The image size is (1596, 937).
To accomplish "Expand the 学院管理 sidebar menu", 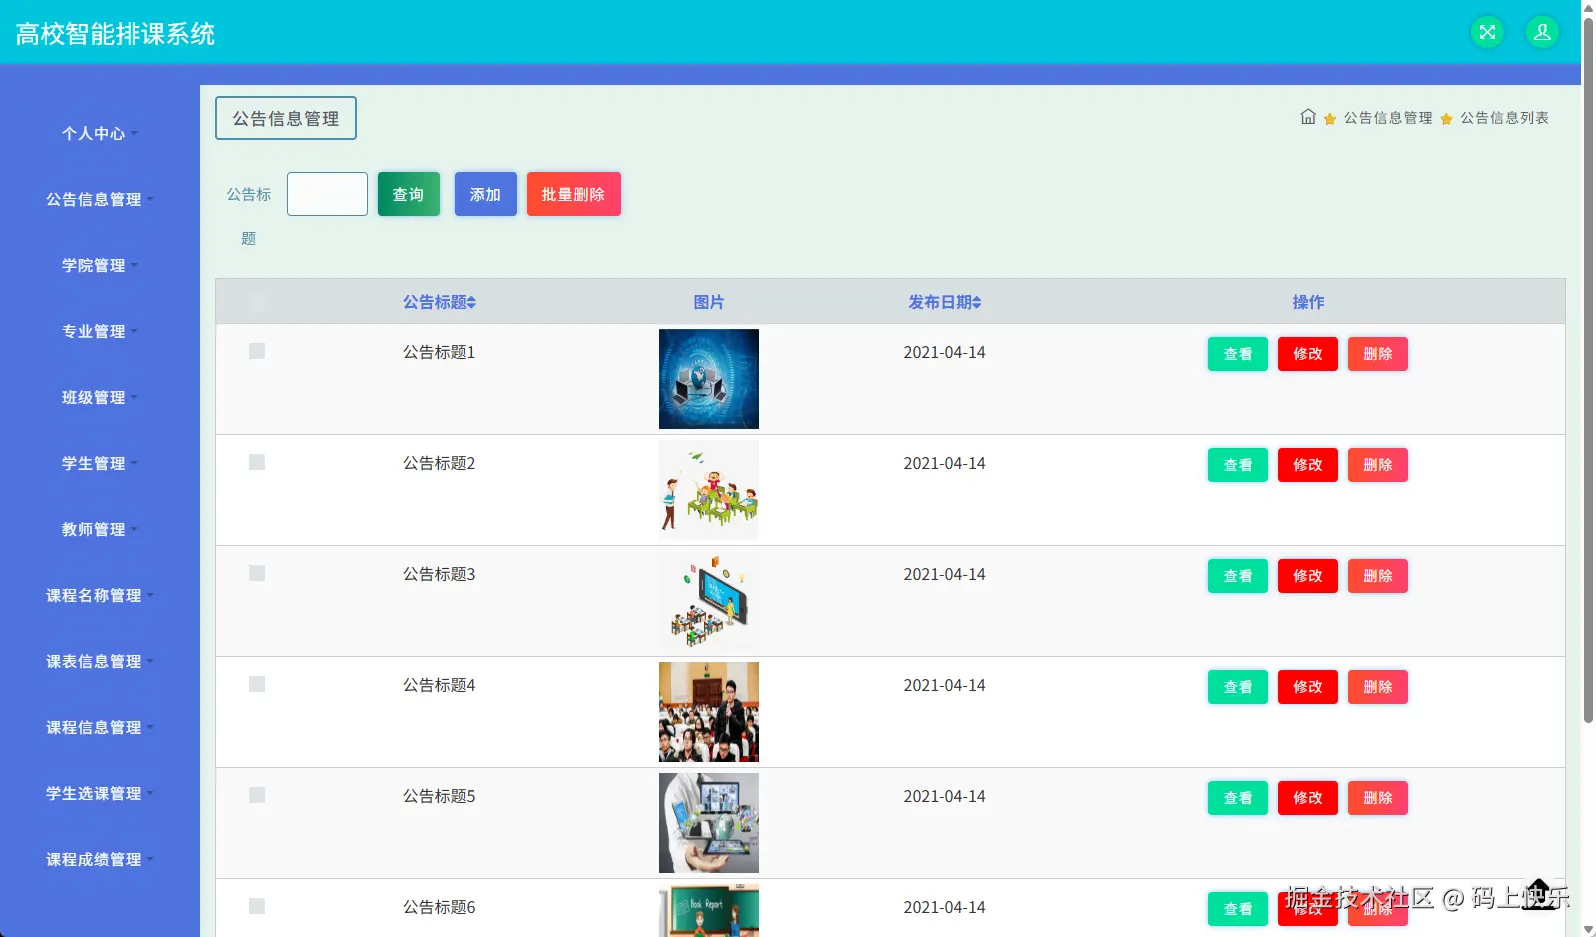I will (100, 265).
